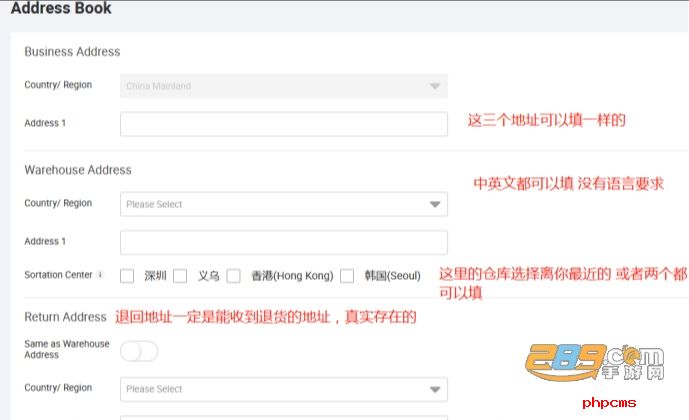Click the Same as Warehouse Address label
This screenshot has height=420, width=689.
point(67,349)
